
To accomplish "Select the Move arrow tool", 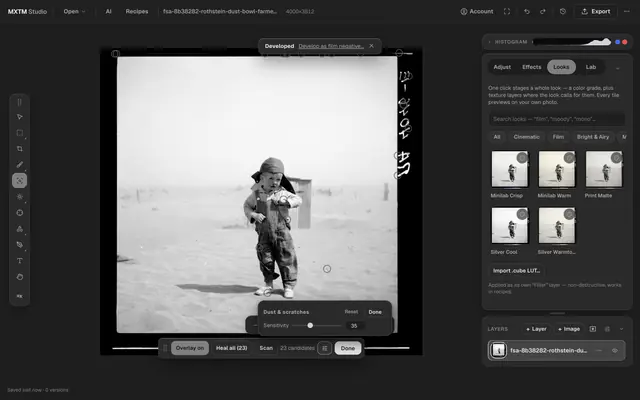I will click(x=20, y=117).
